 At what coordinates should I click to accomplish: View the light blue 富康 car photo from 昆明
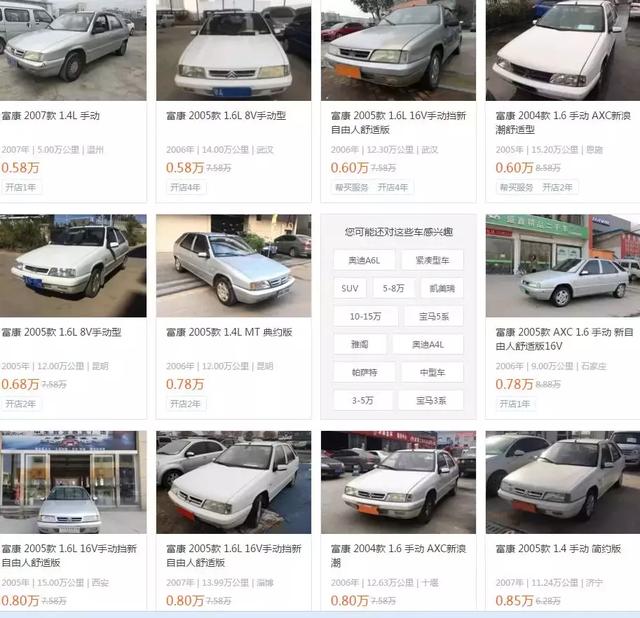coord(233,266)
